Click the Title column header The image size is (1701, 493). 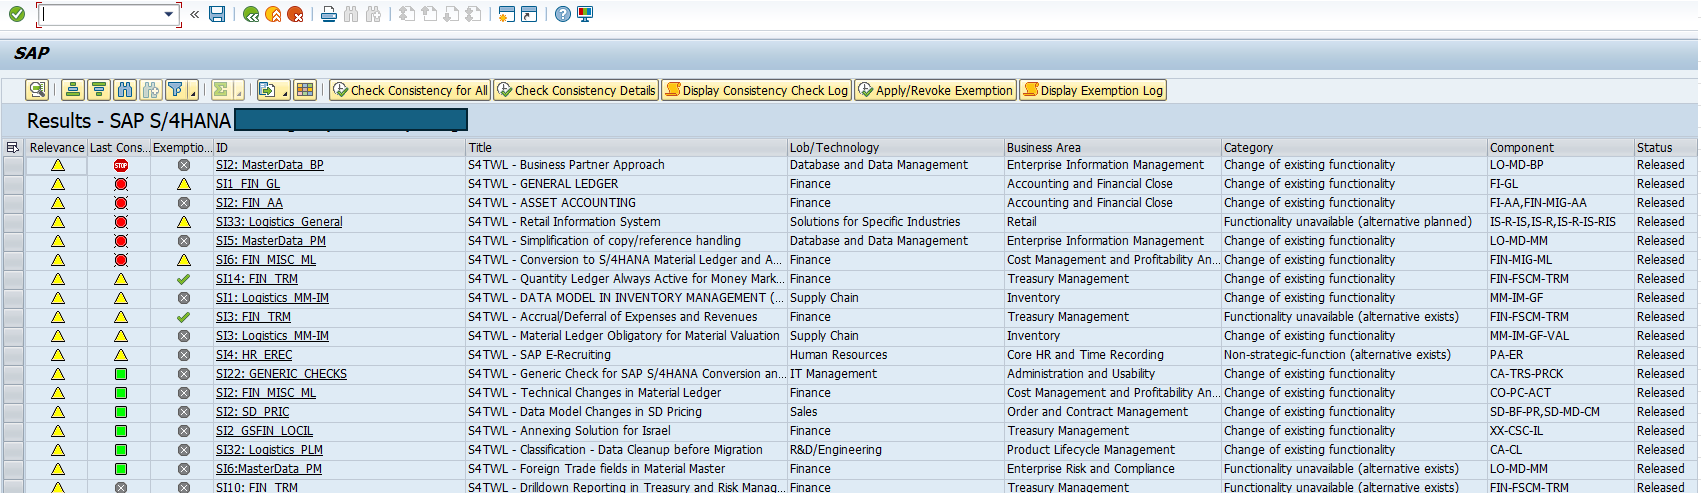click(x=626, y=147)
